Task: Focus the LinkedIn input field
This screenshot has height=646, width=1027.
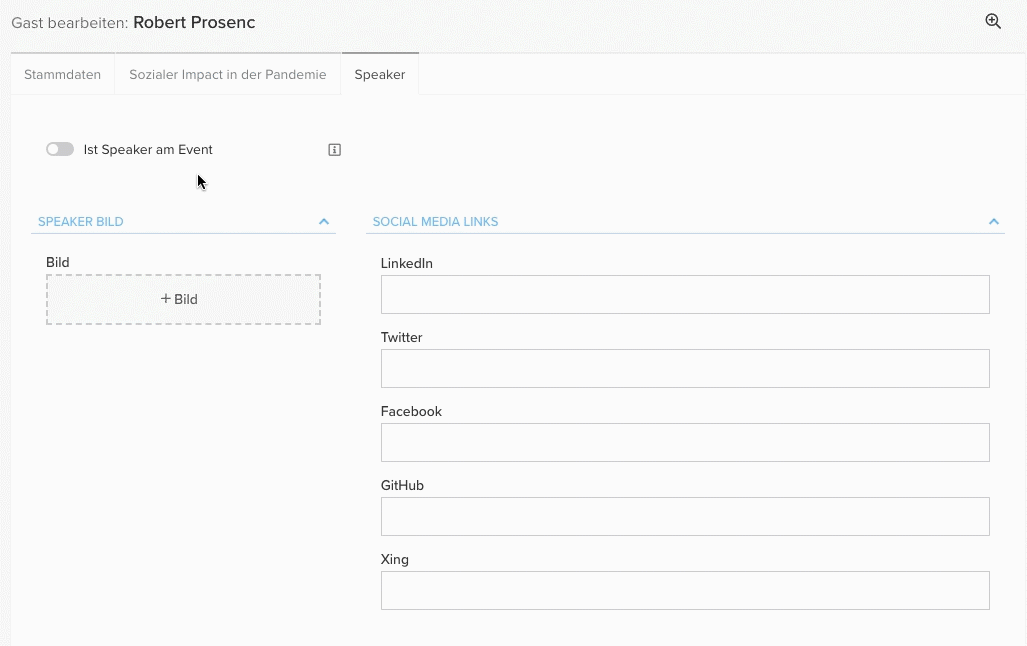Action: tap(685, 295)
